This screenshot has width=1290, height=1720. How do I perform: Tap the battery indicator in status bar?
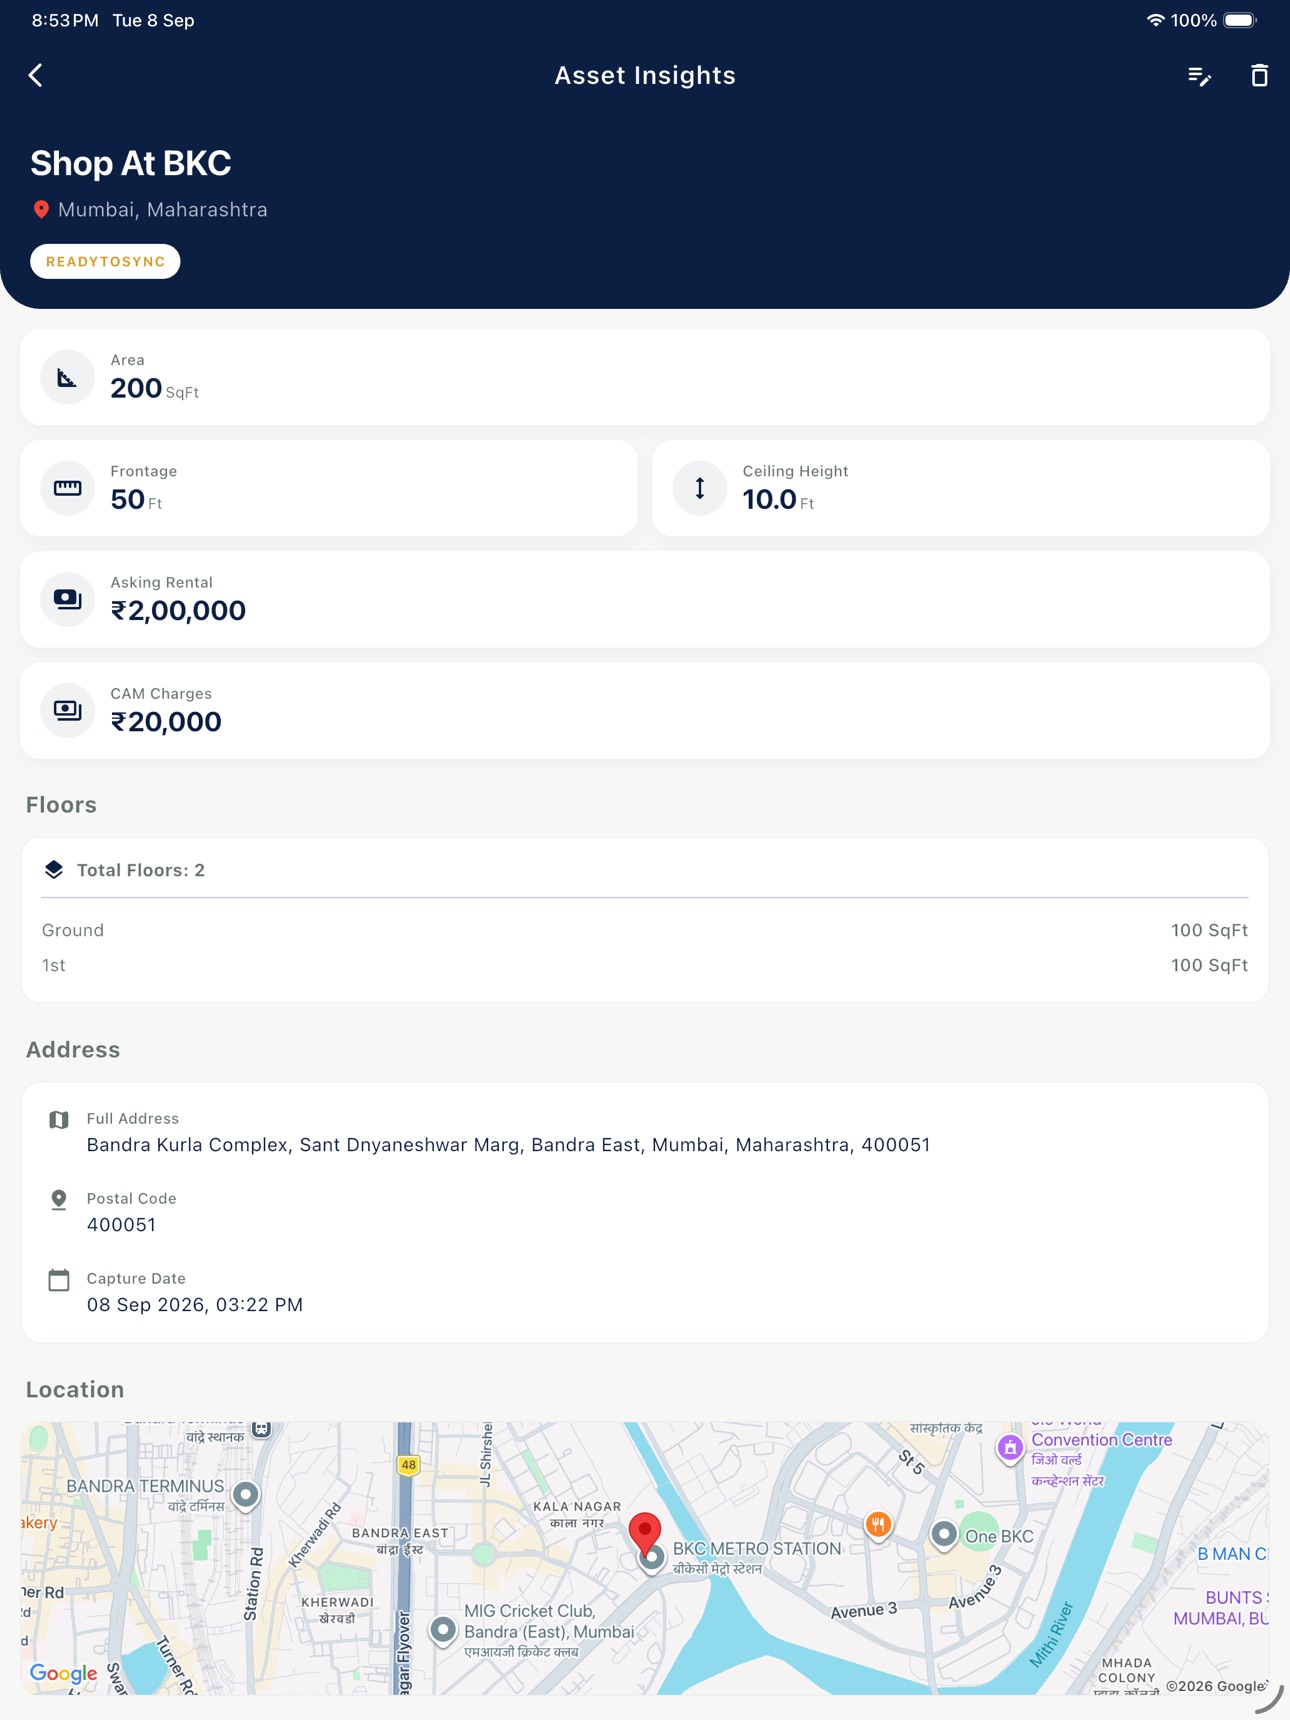tap(1239, 20)
